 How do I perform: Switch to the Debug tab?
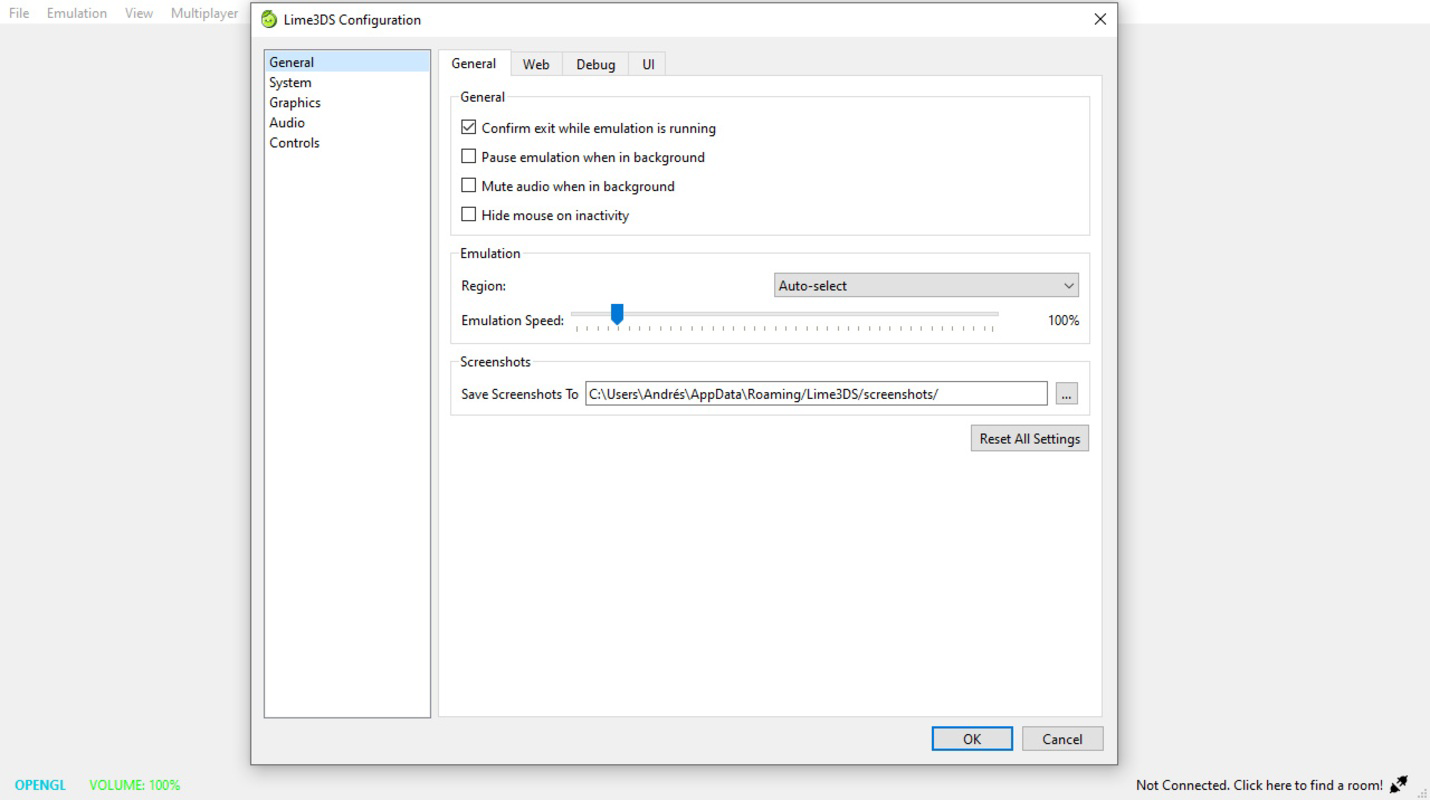click(x=595, y=64)
